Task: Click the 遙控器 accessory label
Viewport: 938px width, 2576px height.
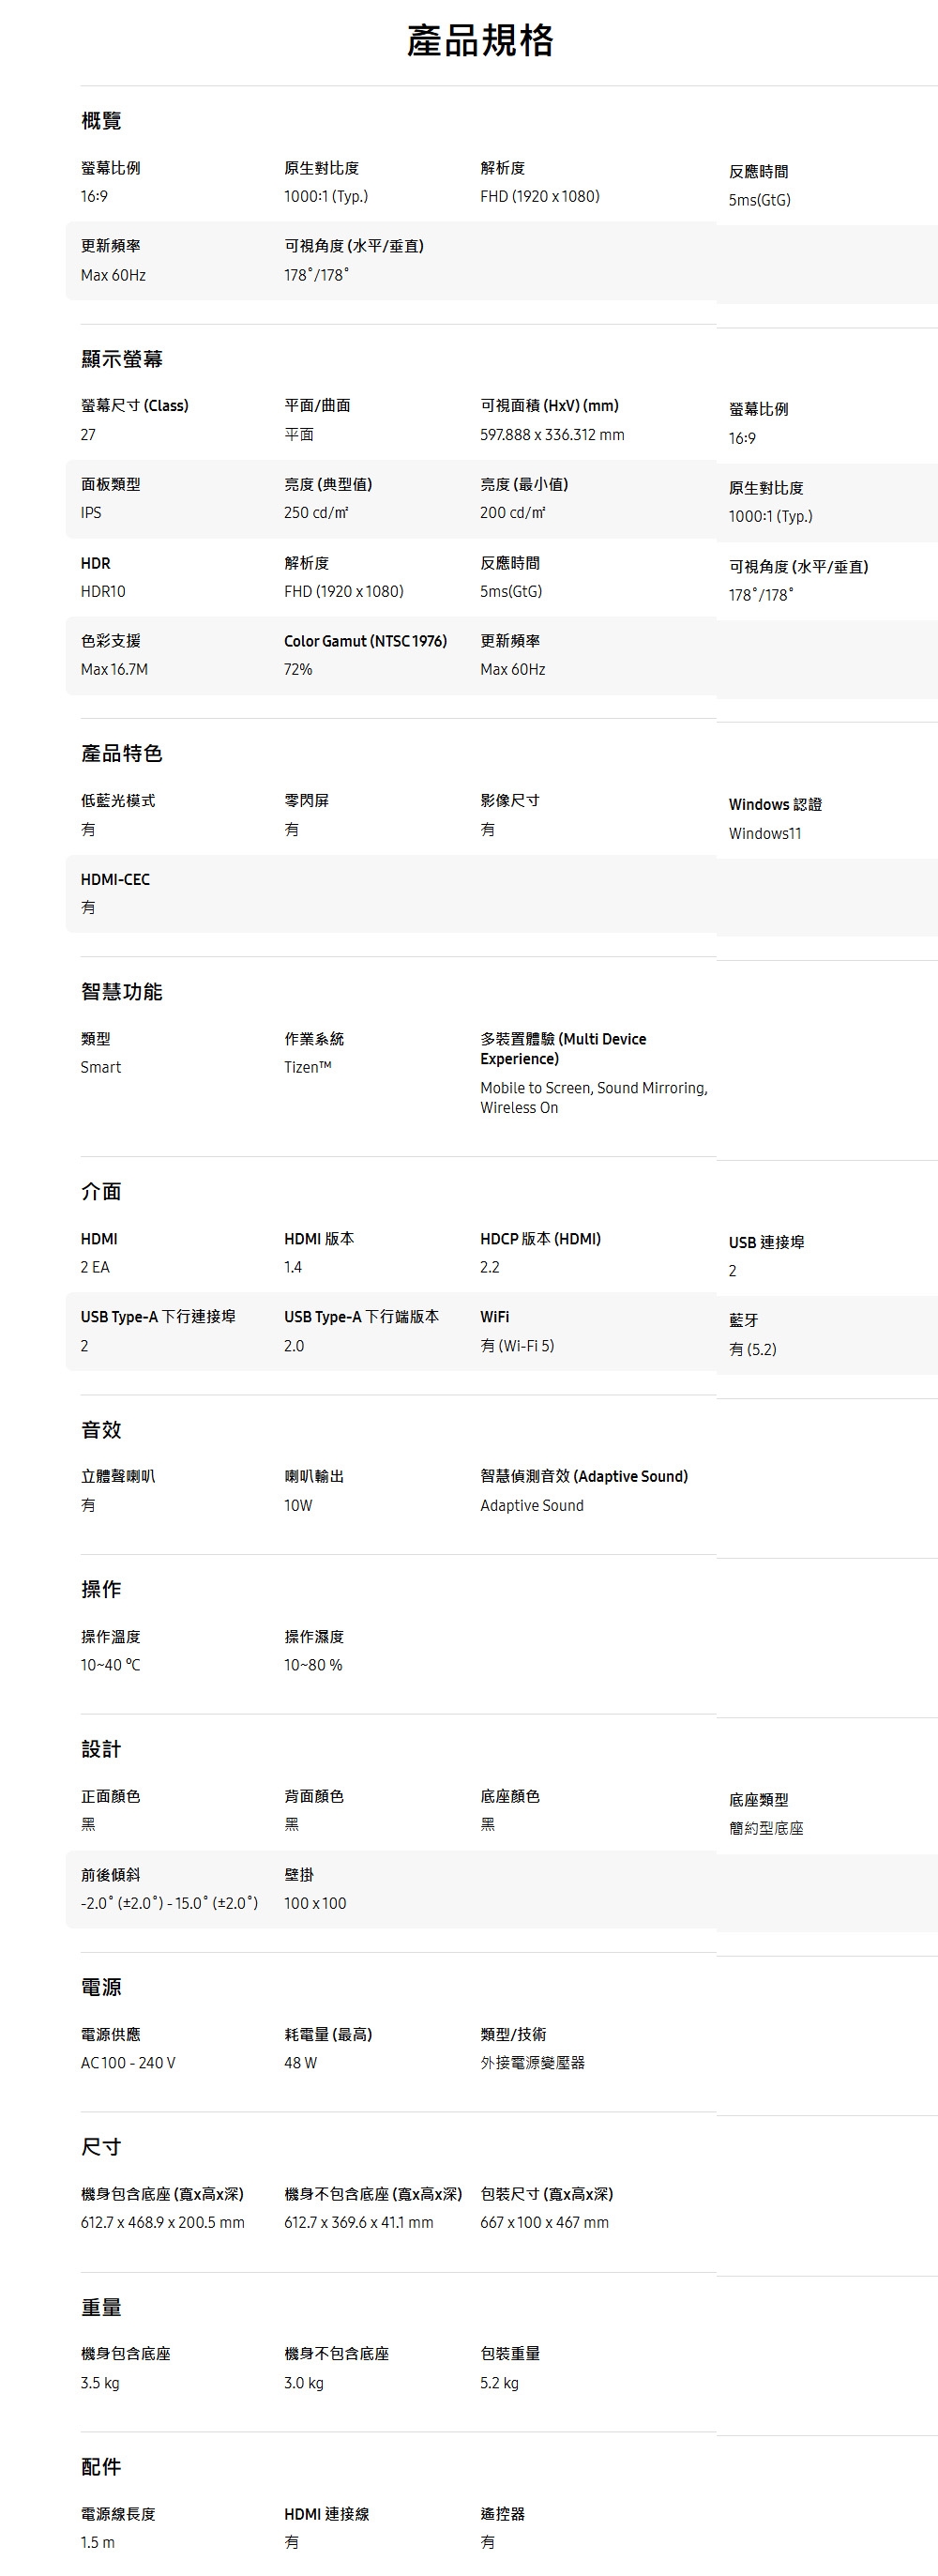Action: (502, 2513)
